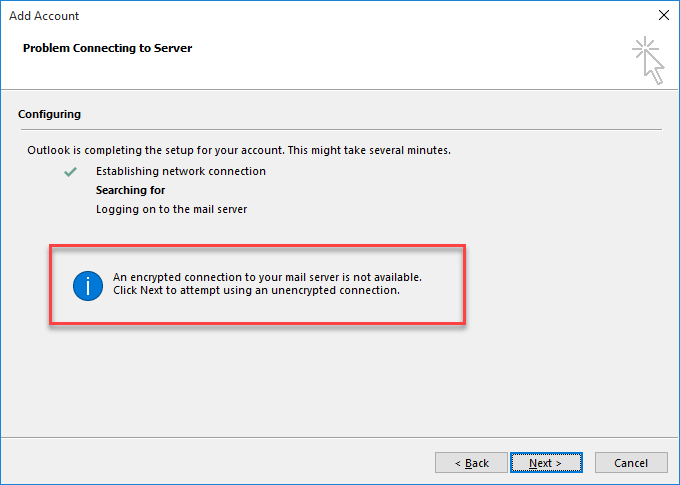
Task: Cancel the Add Account wizard
Action: pyautogui.click(x=631, y=462)
